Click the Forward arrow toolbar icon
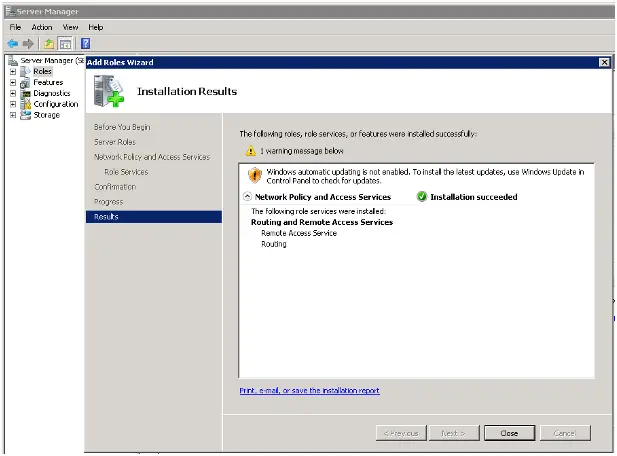 coord(29,44)
